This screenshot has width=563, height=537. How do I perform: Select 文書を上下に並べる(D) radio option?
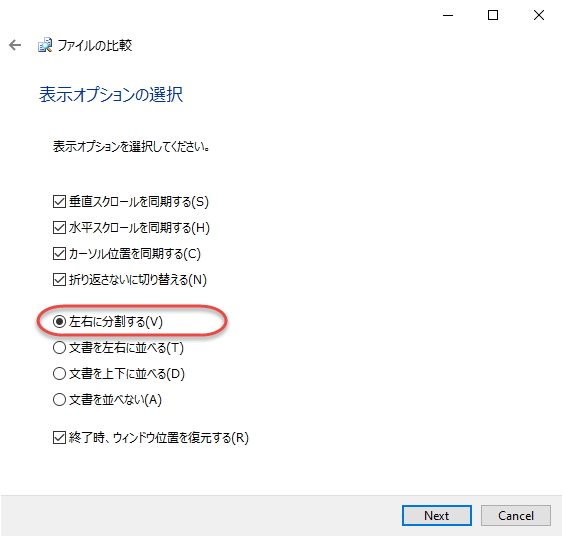(x=59, y=374)
